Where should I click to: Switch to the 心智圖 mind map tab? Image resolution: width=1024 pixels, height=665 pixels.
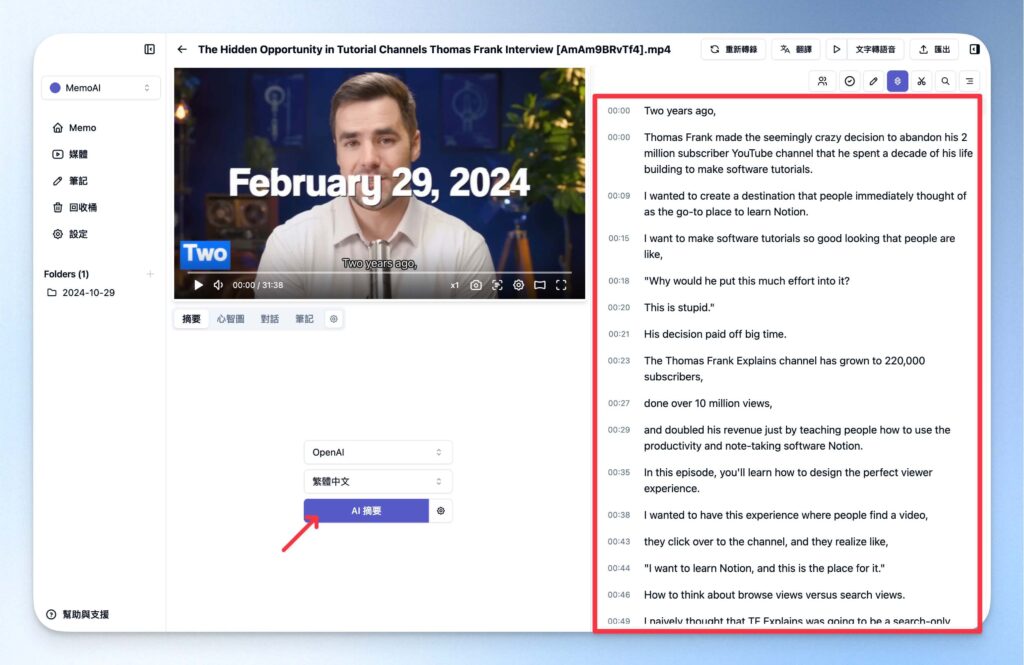231,319
